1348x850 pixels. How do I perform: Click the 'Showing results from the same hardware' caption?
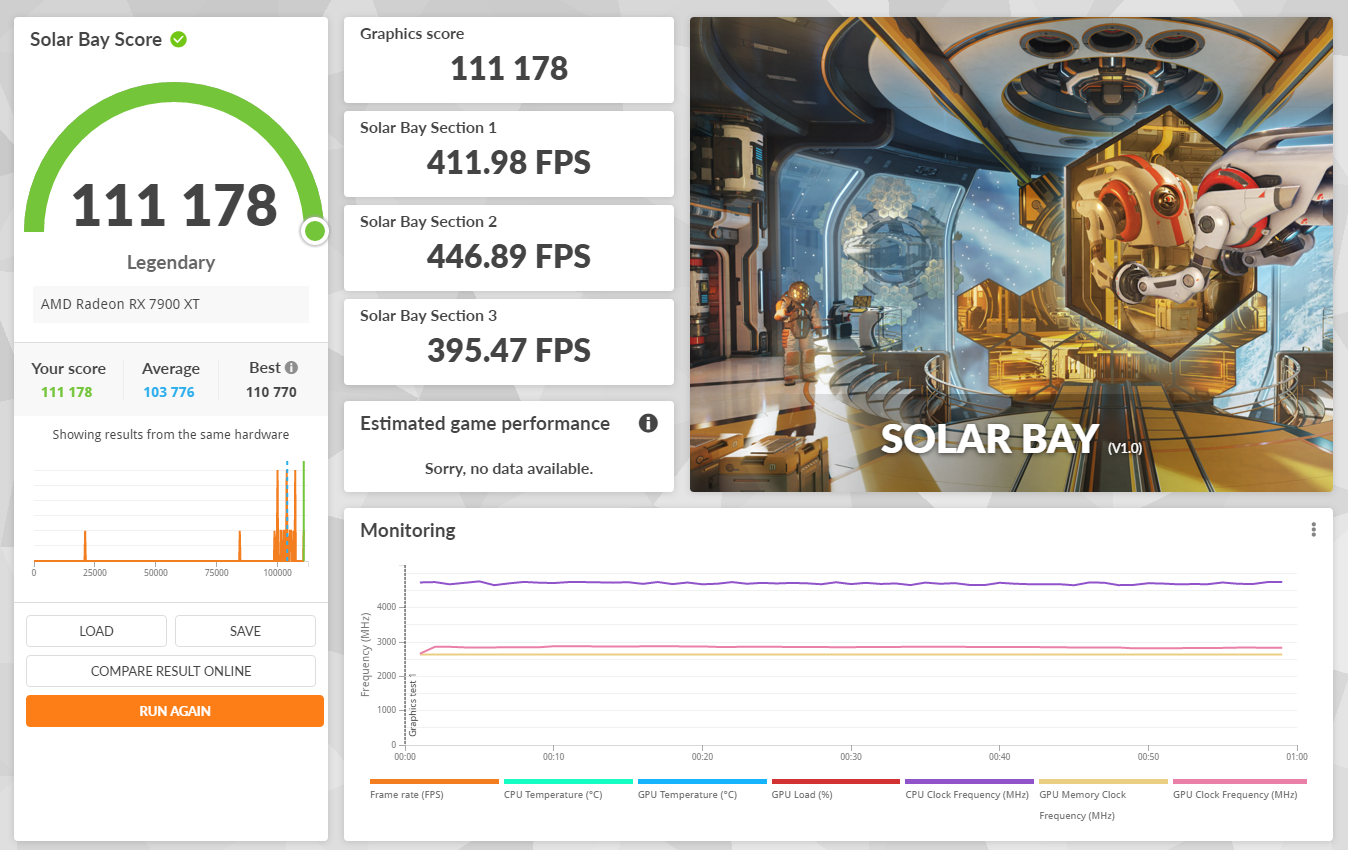(171, 435)
